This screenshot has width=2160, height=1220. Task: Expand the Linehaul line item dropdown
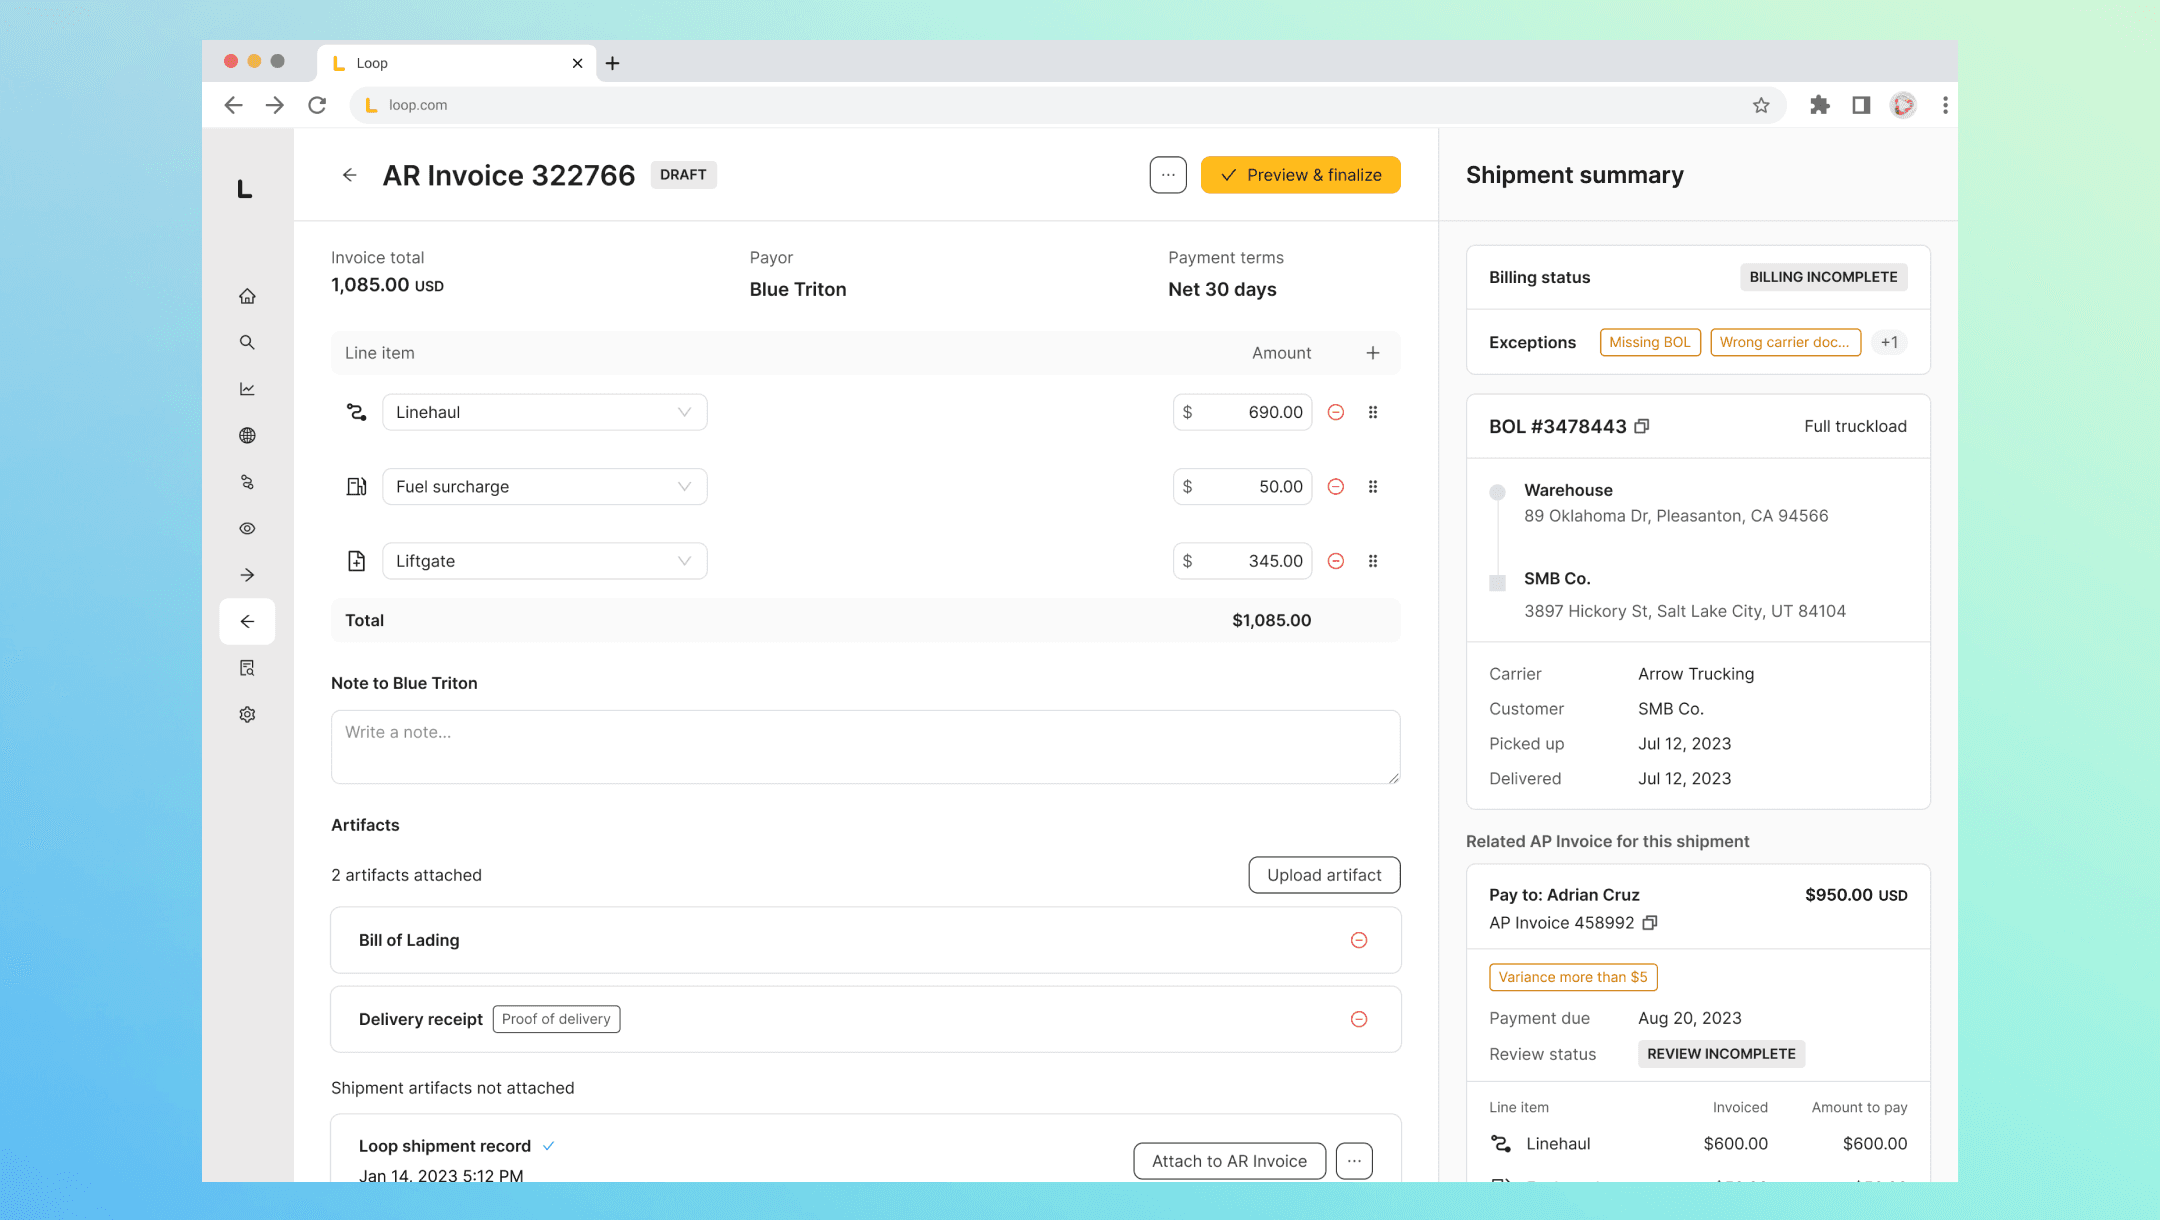click(684, 412)
